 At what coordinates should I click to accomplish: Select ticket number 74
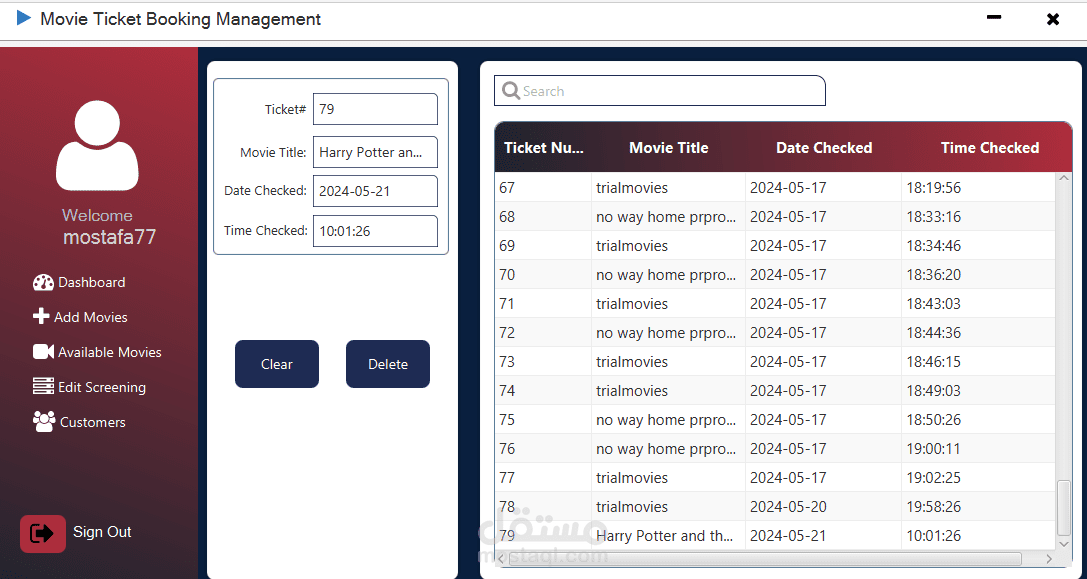507,390
